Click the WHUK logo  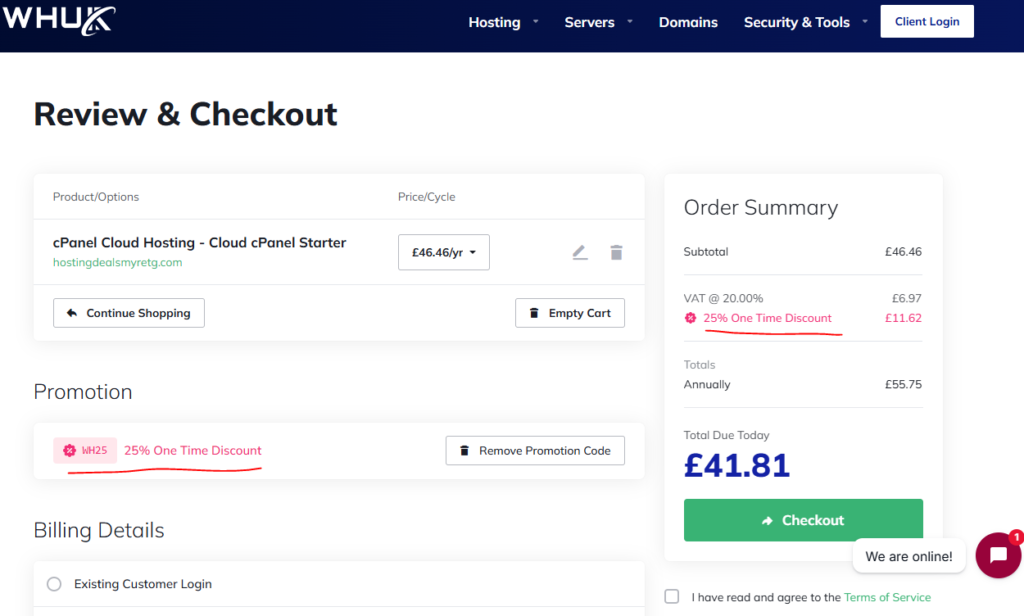point(59,20)
